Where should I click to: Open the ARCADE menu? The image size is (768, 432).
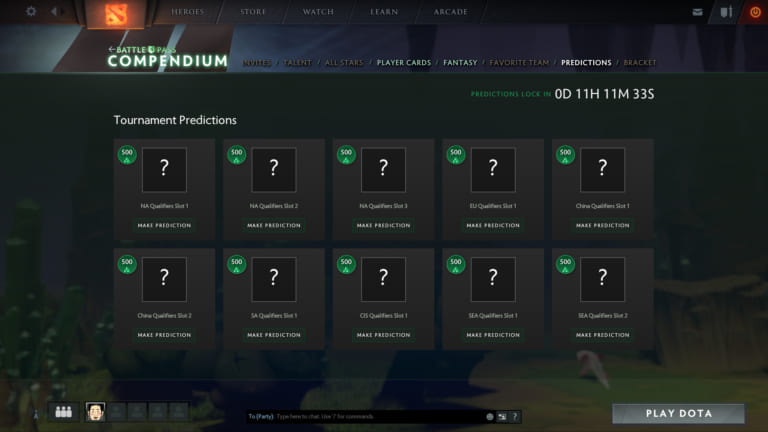pos(451,12)
